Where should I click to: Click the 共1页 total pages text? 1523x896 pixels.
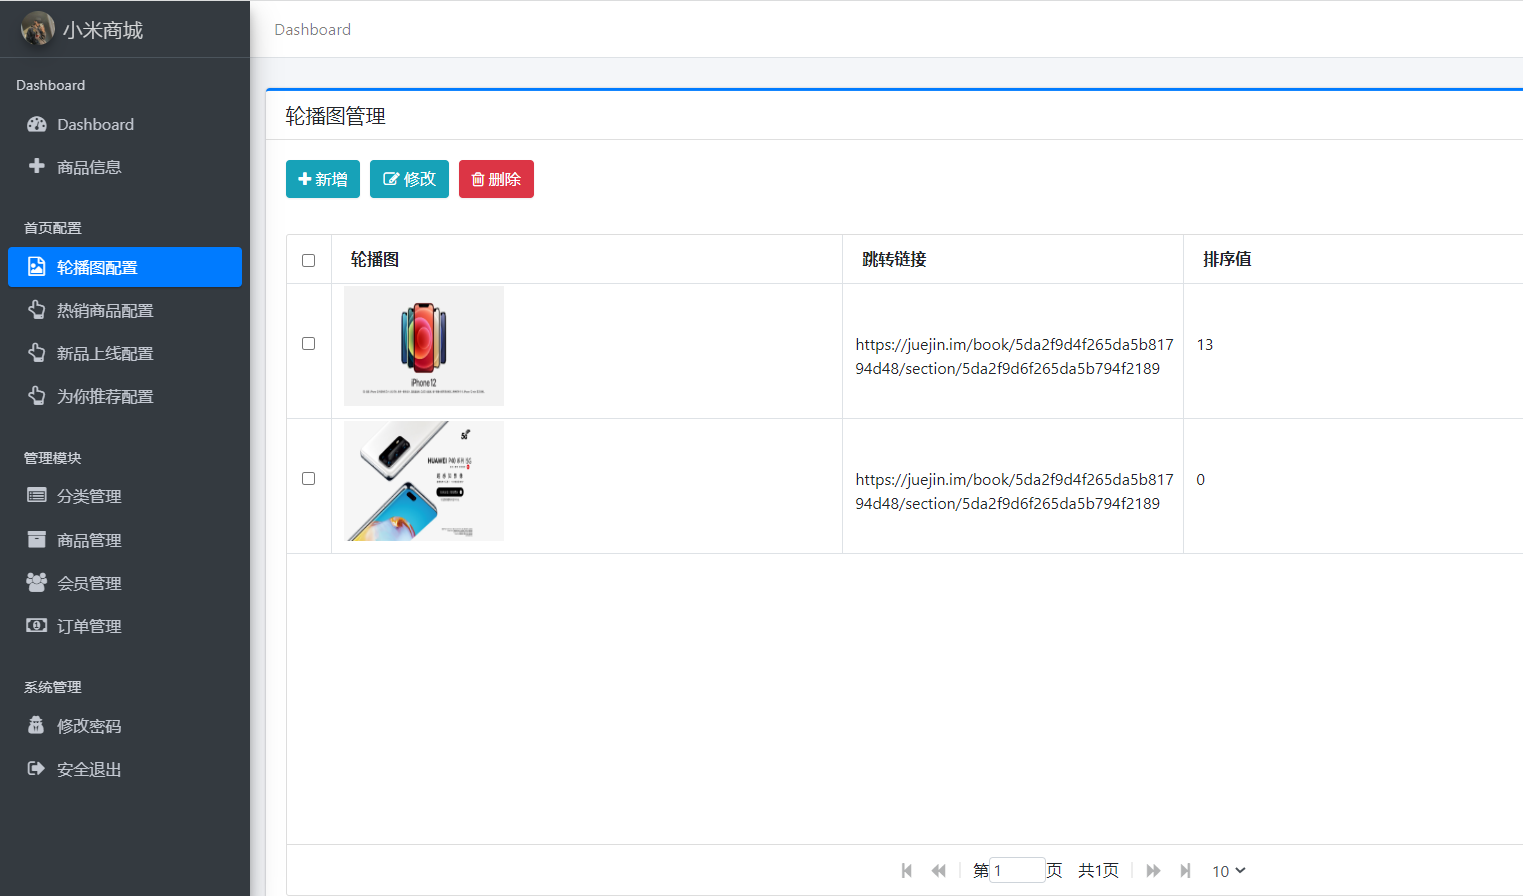pyautogui.click(x=1098, y=871)
